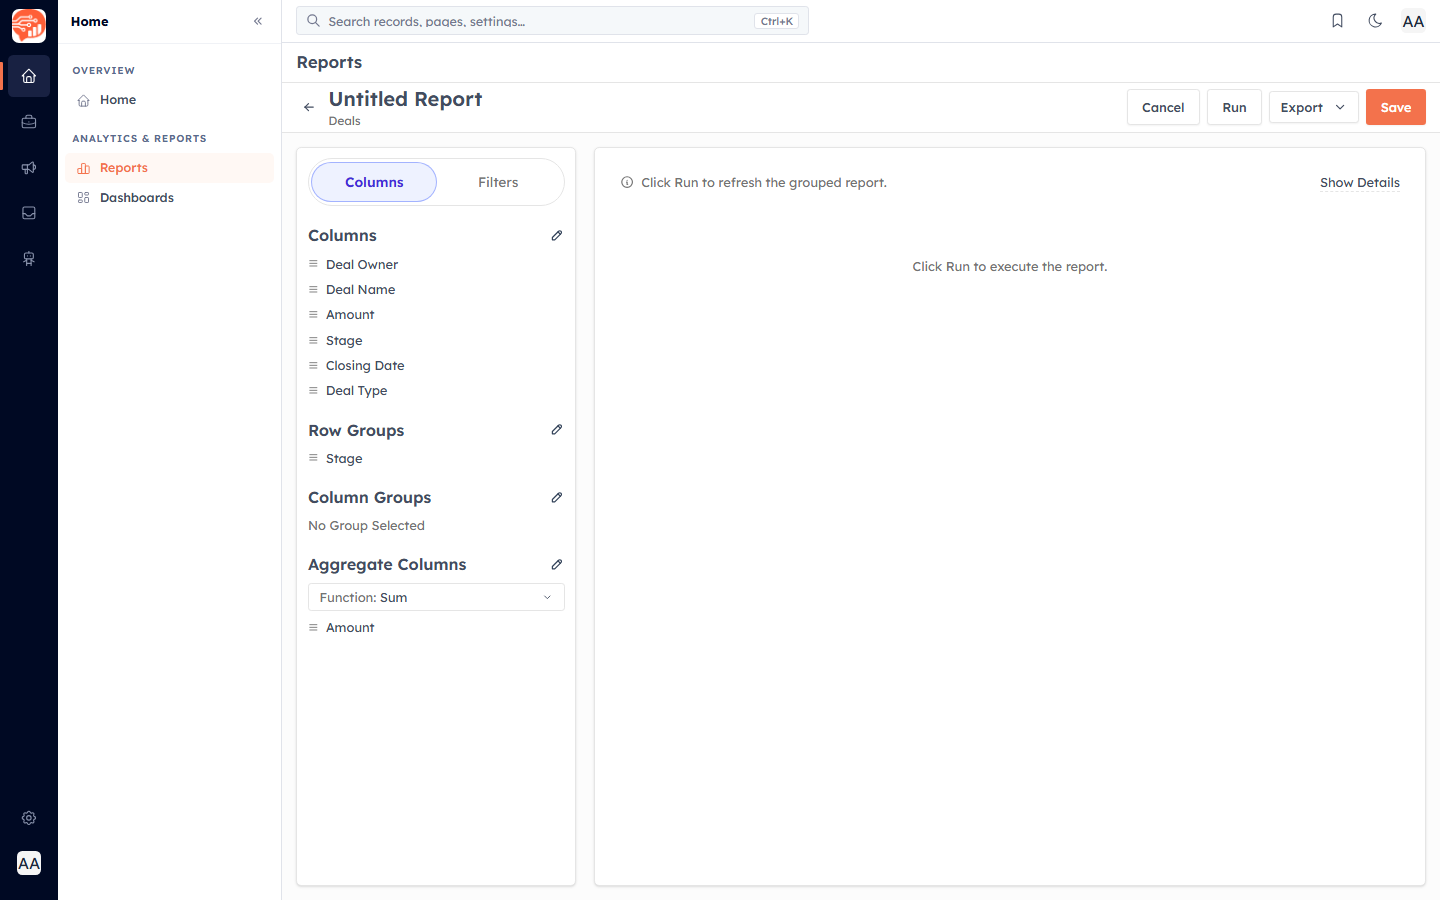Switch to the Columns tab
Viewport: 1440px width, 900px height.
374,182
